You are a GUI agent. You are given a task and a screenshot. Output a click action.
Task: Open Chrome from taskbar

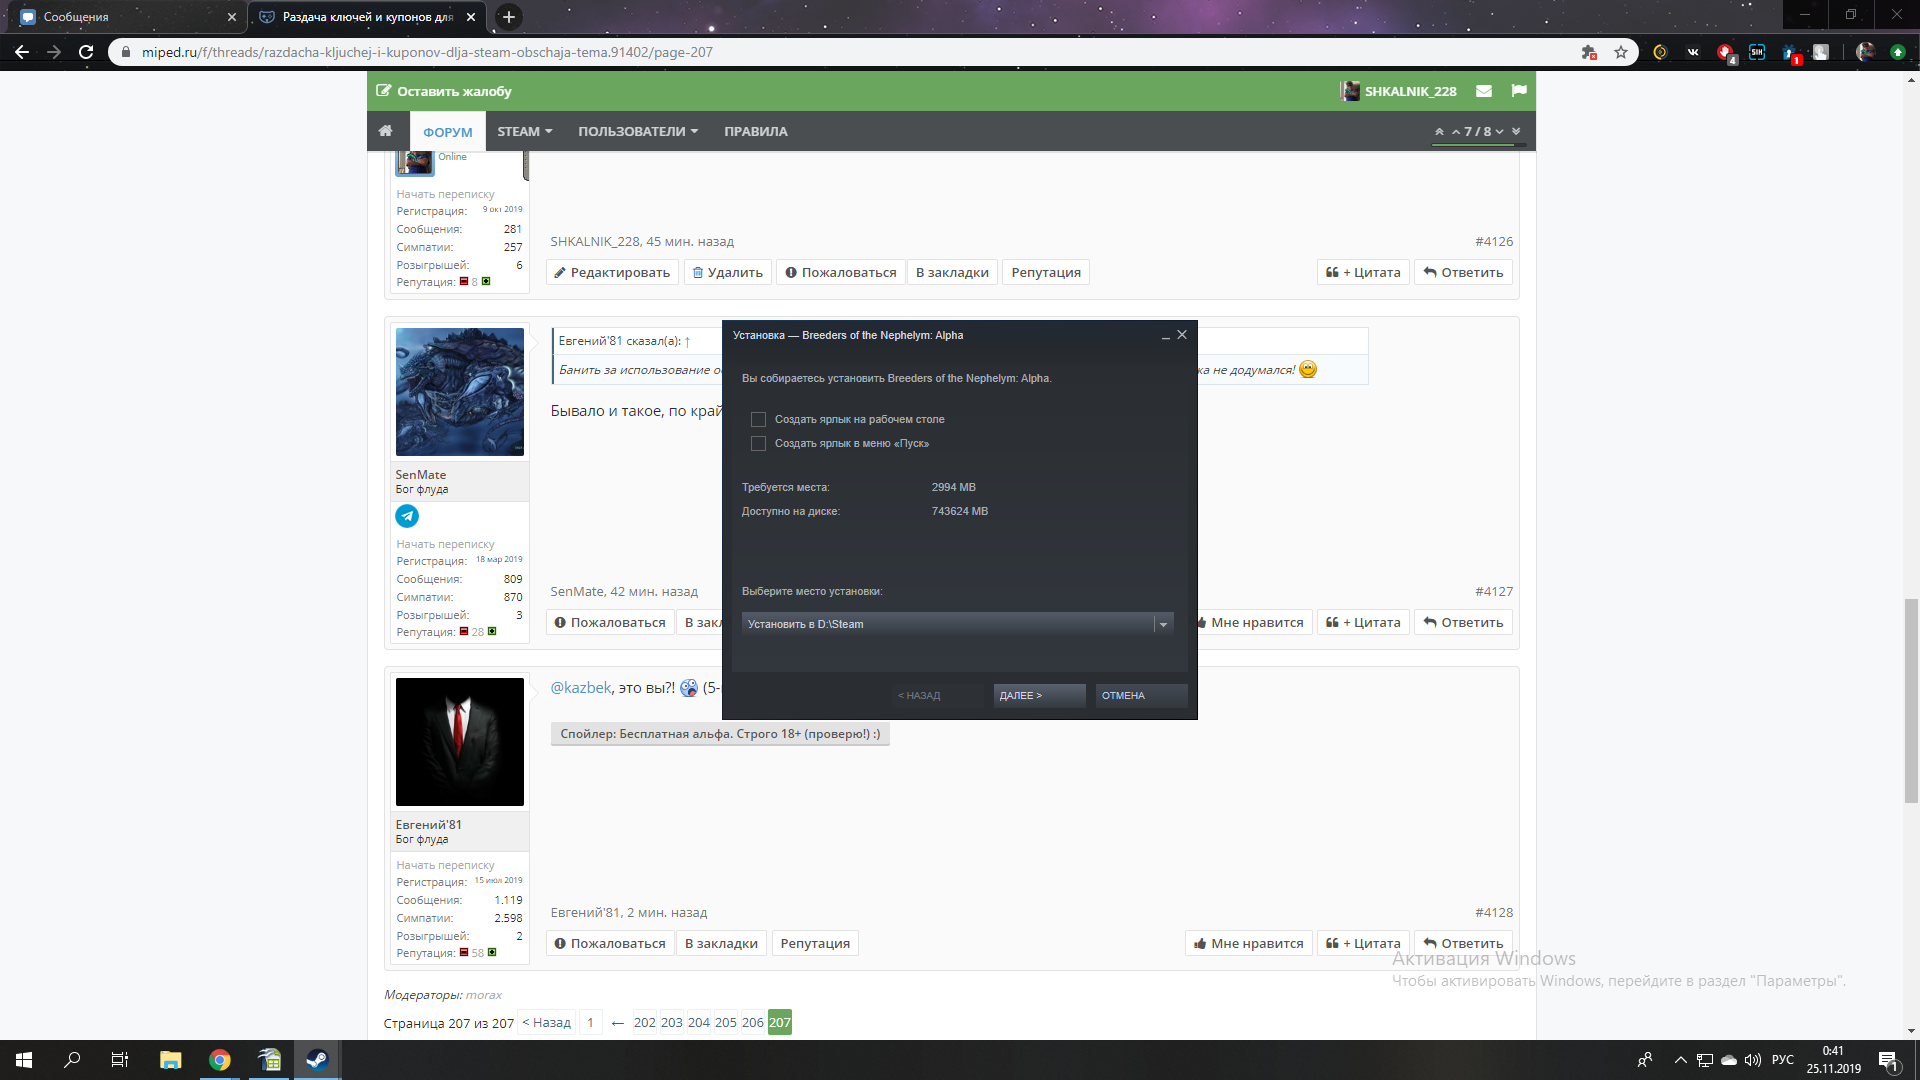tap(219, 1060)
